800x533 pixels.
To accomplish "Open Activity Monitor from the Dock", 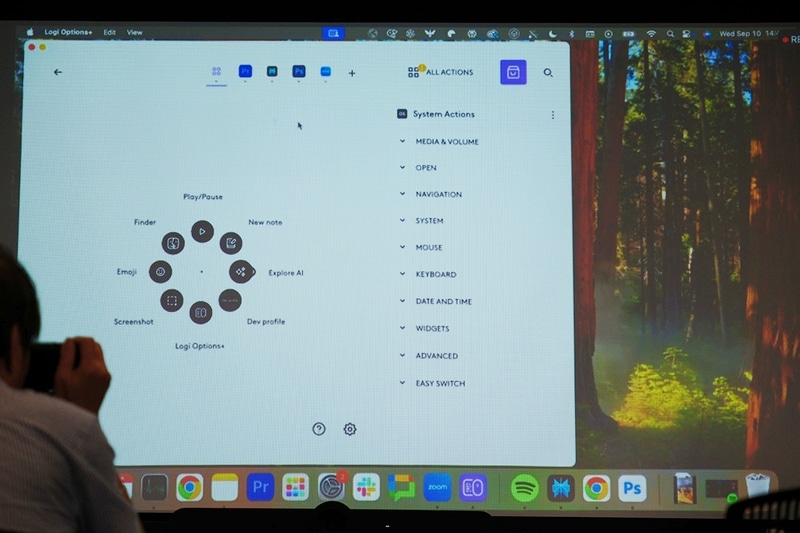I will pyautogui.click(x=155, y=488).
